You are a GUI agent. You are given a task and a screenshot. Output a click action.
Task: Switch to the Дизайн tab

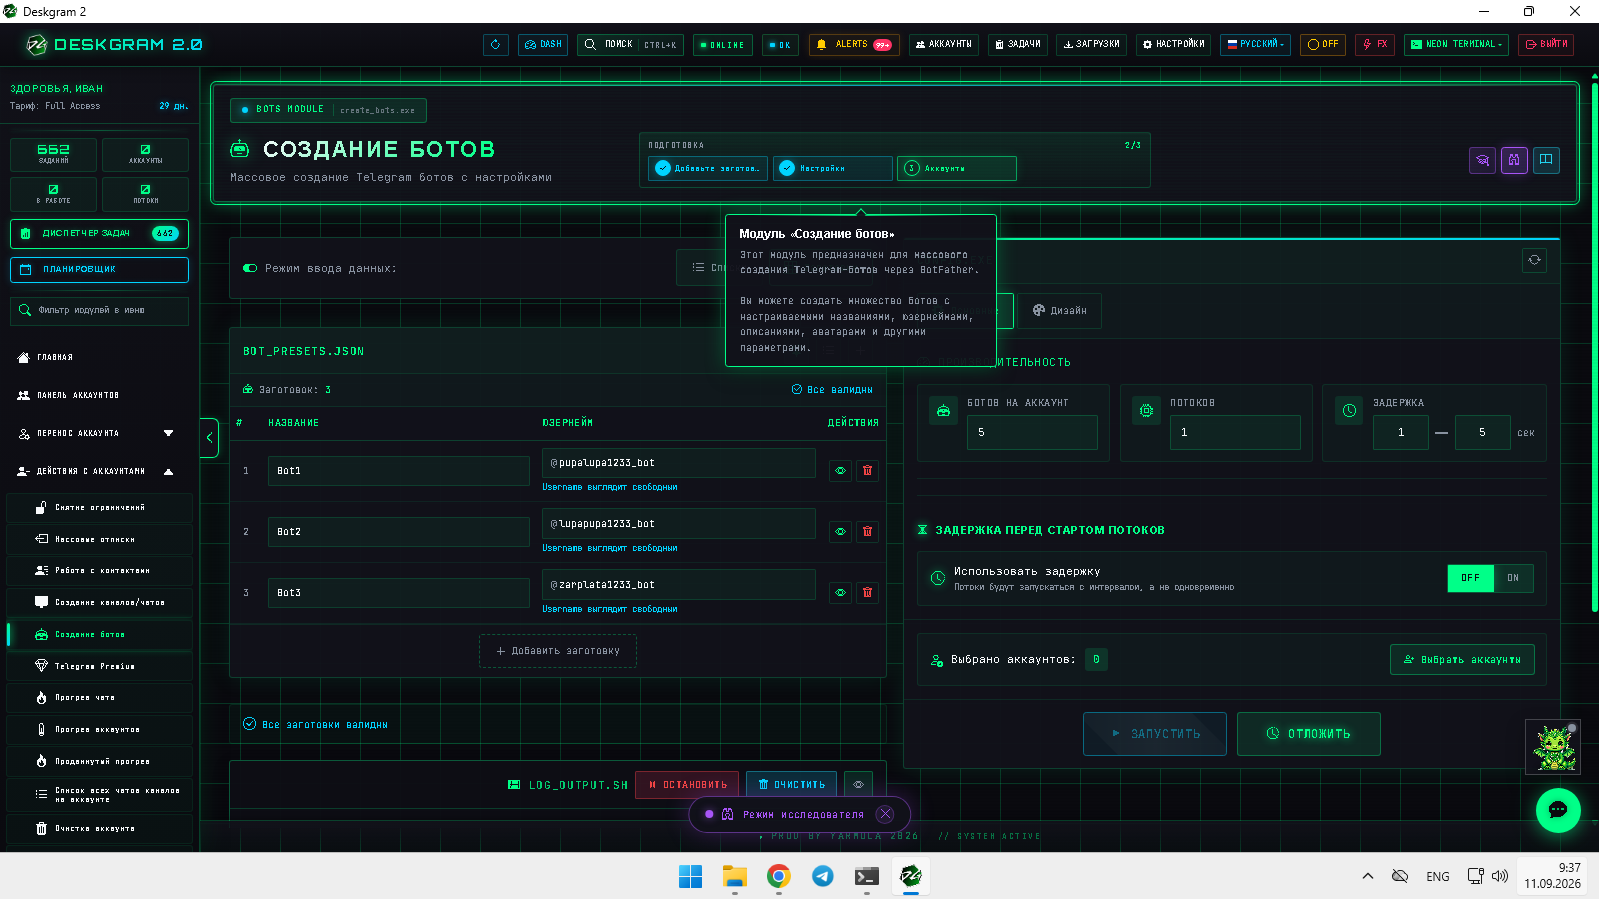(1059, 311)
